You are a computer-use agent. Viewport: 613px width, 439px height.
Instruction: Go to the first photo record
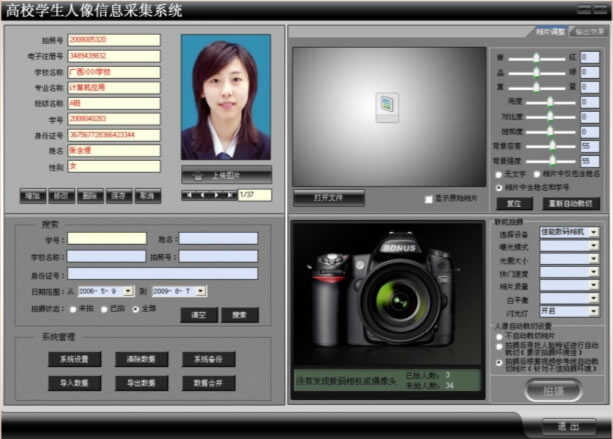(187, 194)
